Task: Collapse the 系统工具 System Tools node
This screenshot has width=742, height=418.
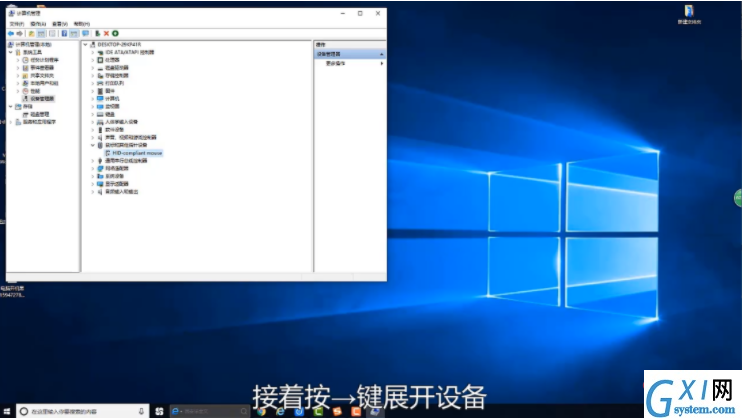Action: 11,52
